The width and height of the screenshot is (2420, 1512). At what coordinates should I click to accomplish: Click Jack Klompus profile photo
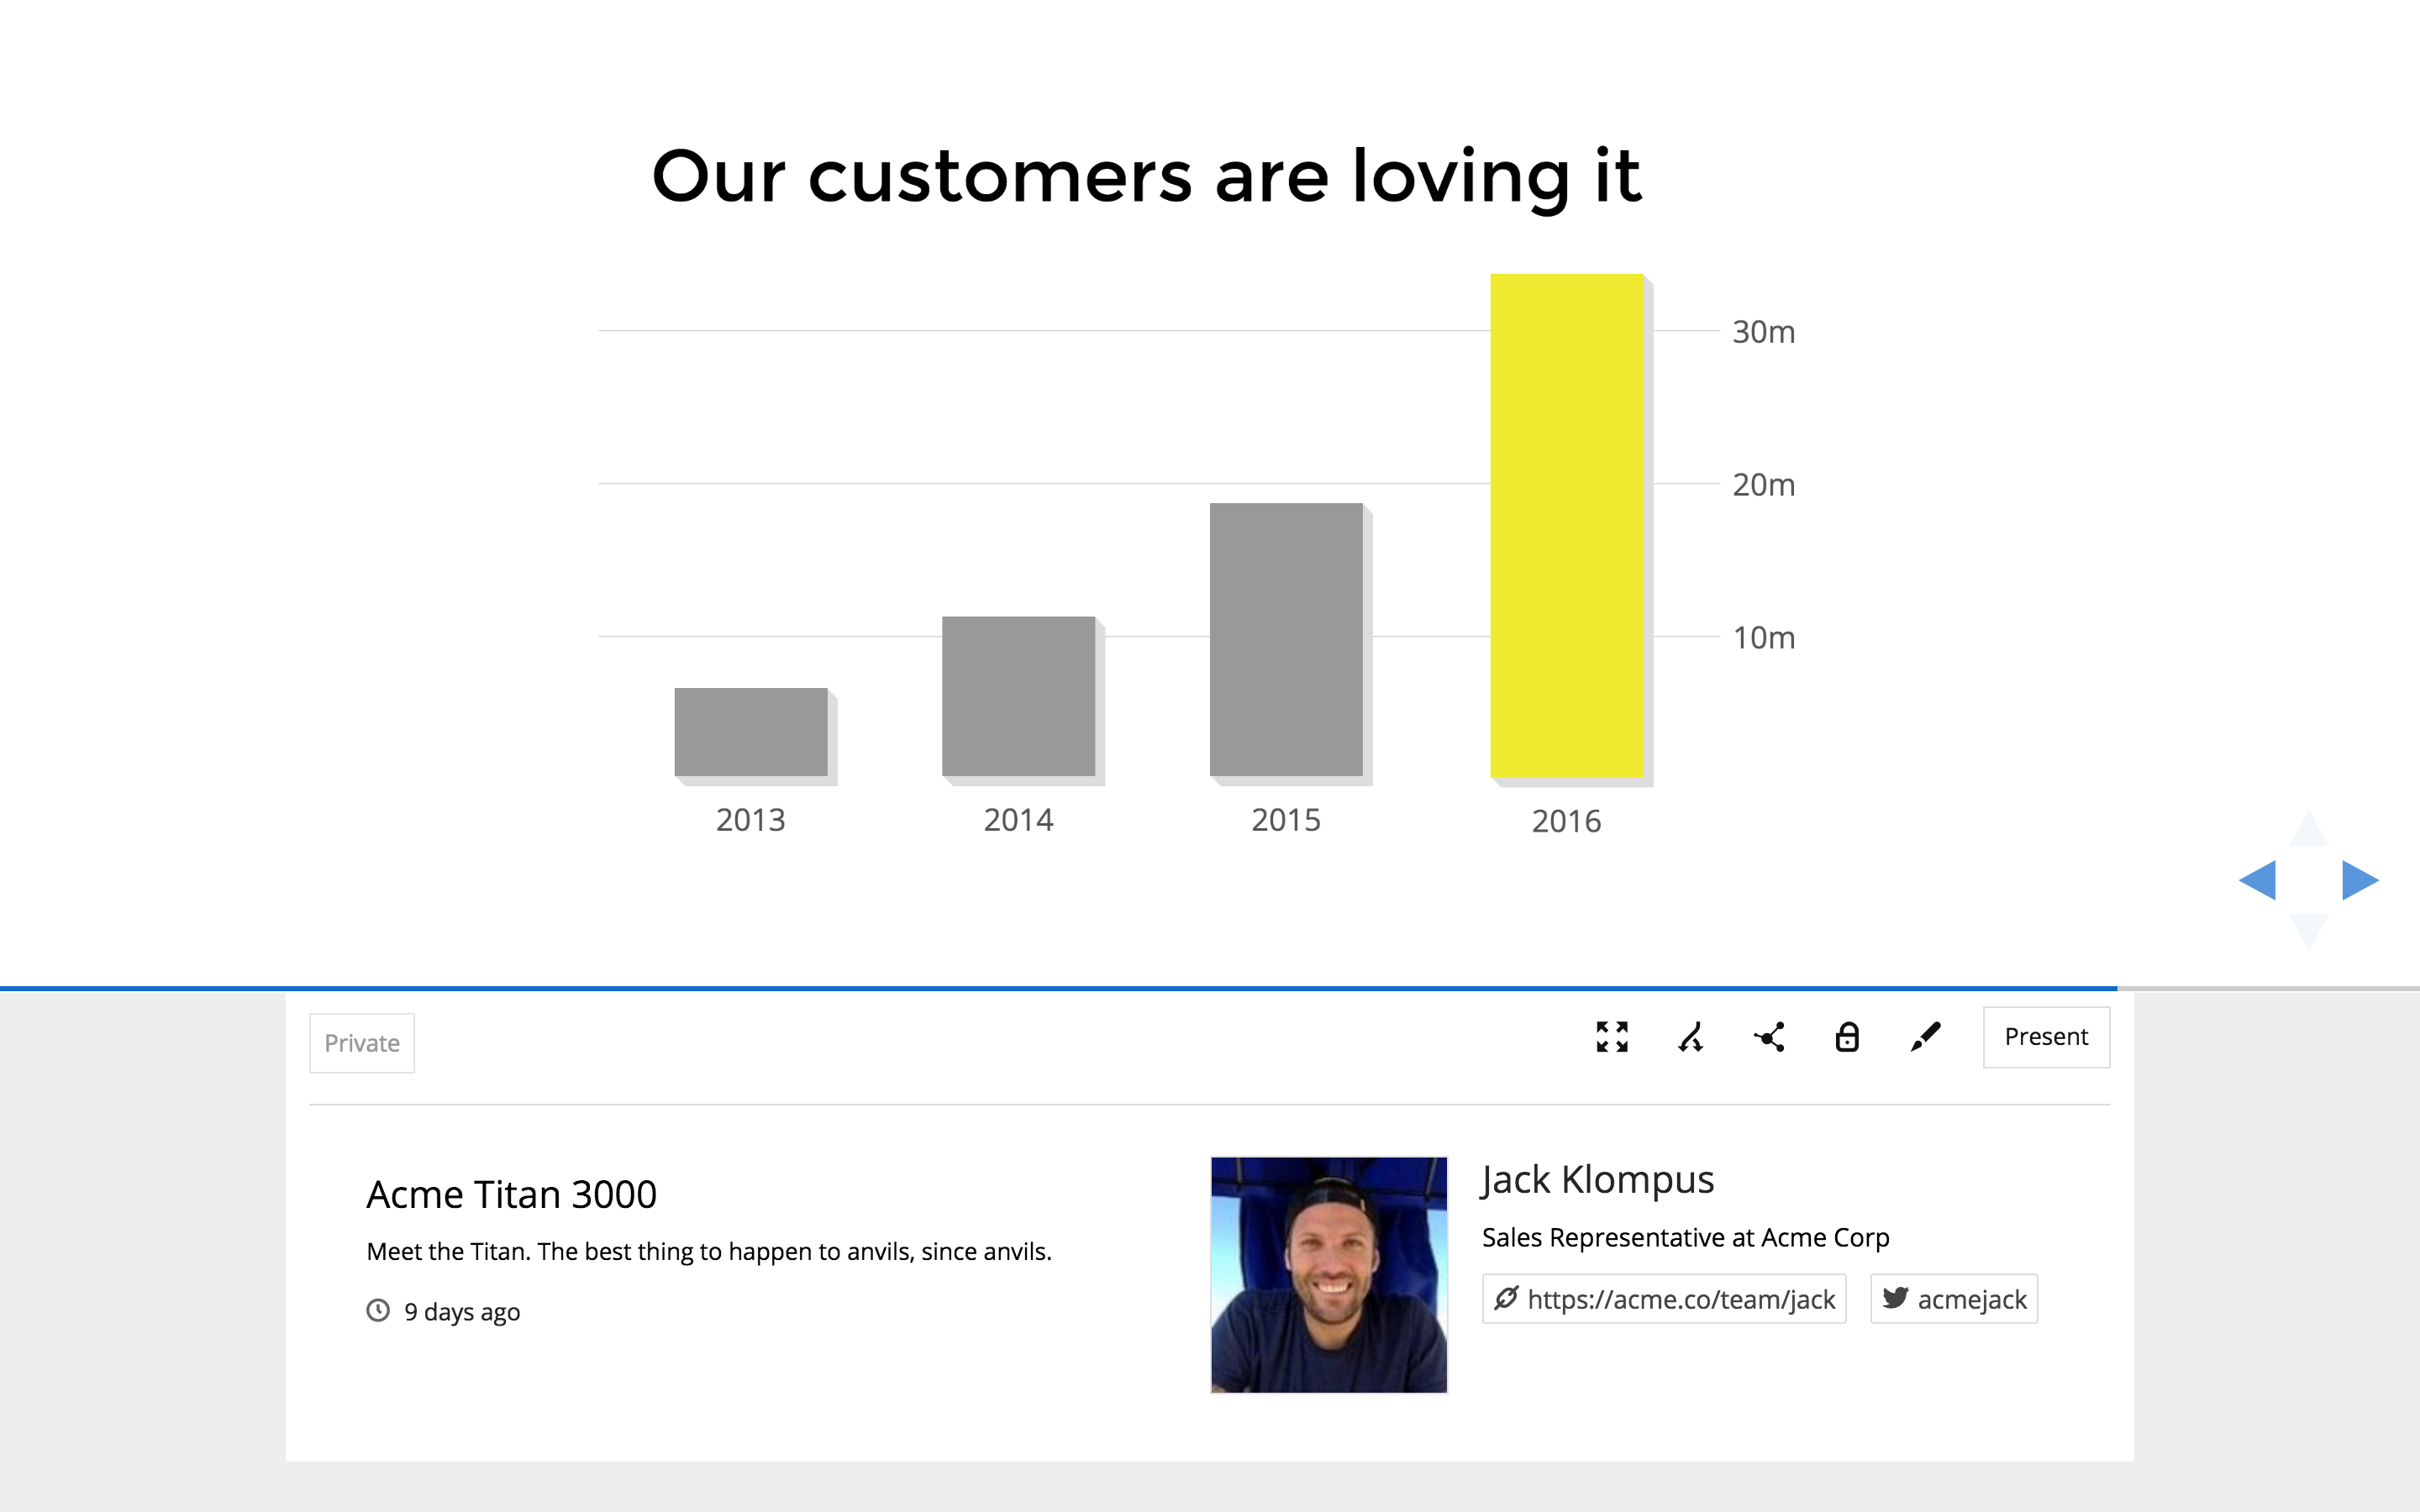click(1328, 1274)
